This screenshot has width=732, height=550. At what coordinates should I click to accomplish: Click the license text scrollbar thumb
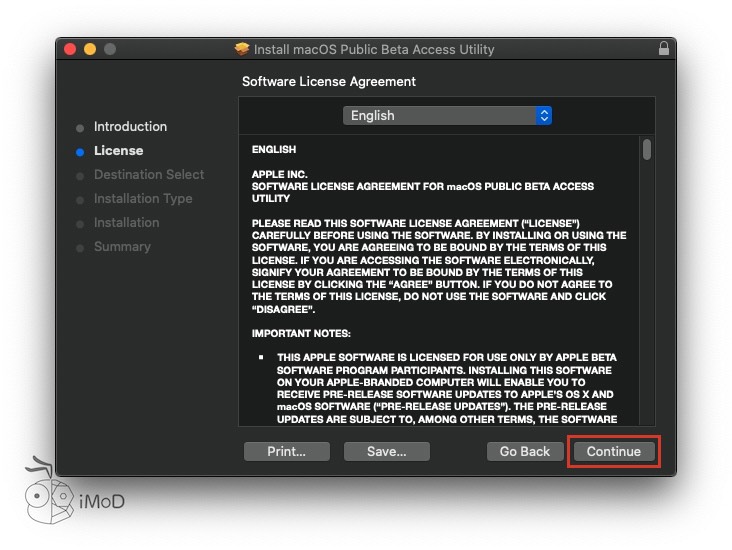click(647, 150)
